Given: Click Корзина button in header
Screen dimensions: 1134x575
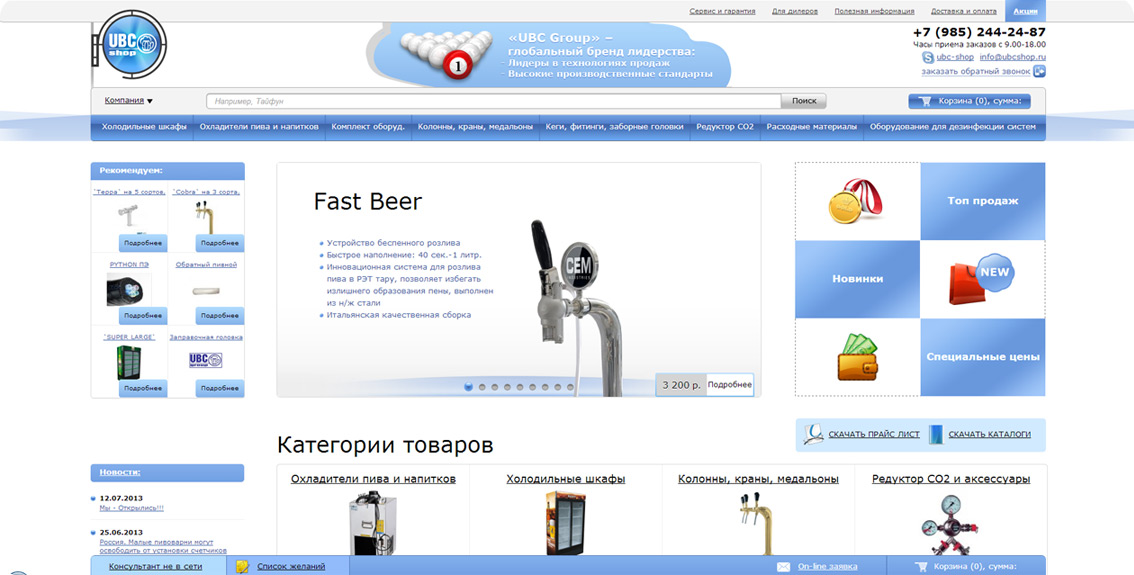Looking at the screenshot, I should click(x=969, y=101).
